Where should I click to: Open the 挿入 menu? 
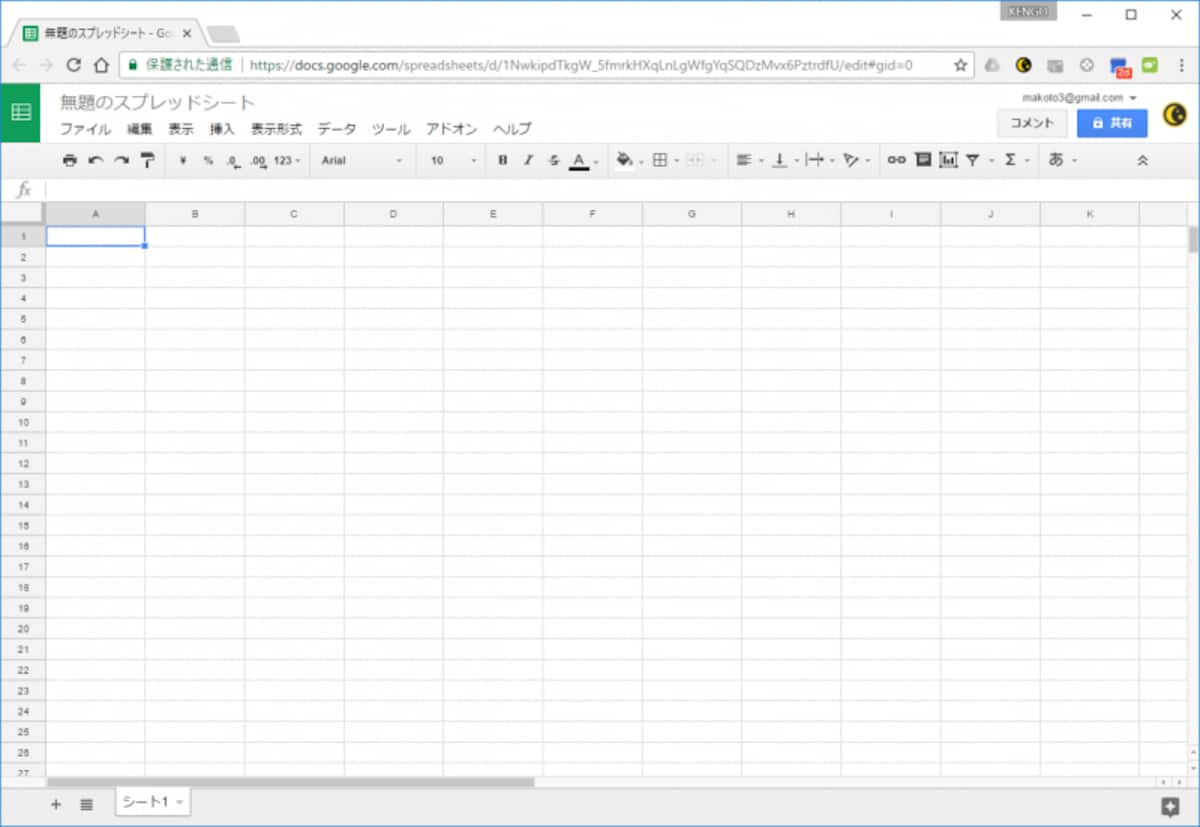click(222, 129)
